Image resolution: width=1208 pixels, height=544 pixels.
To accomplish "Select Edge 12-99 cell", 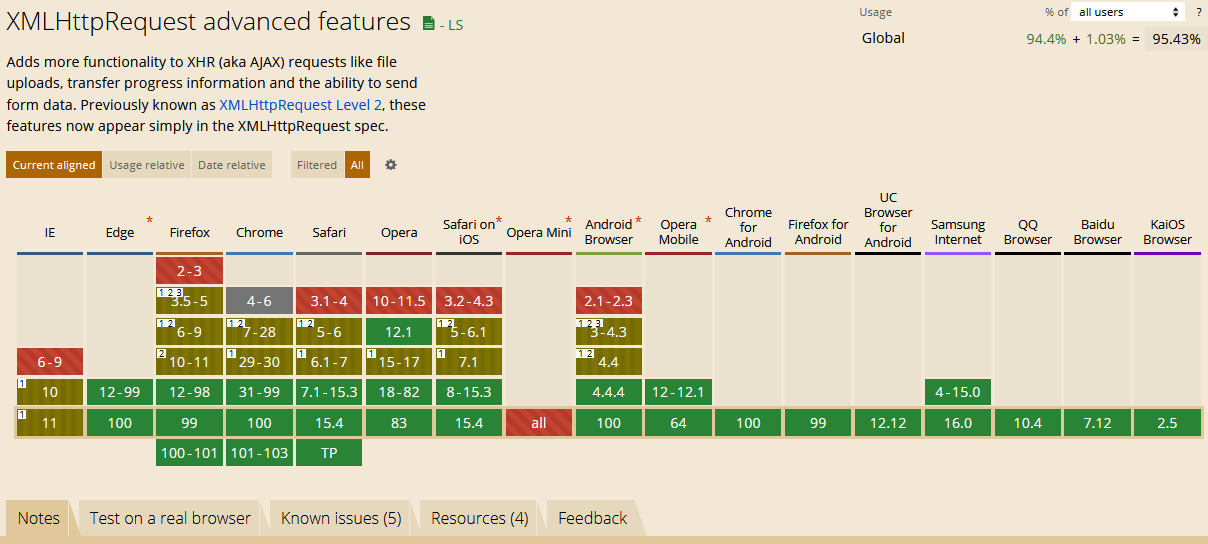I will (119, 392).
